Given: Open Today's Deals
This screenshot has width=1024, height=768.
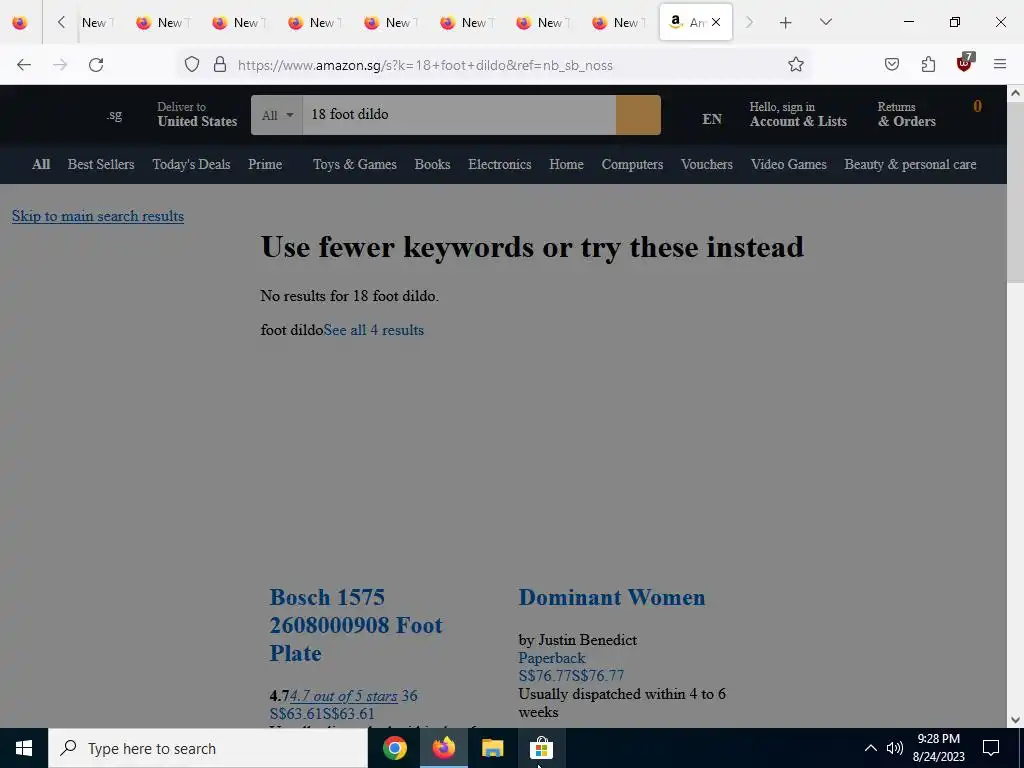Looking at the screenshot, I should [191, 165].
